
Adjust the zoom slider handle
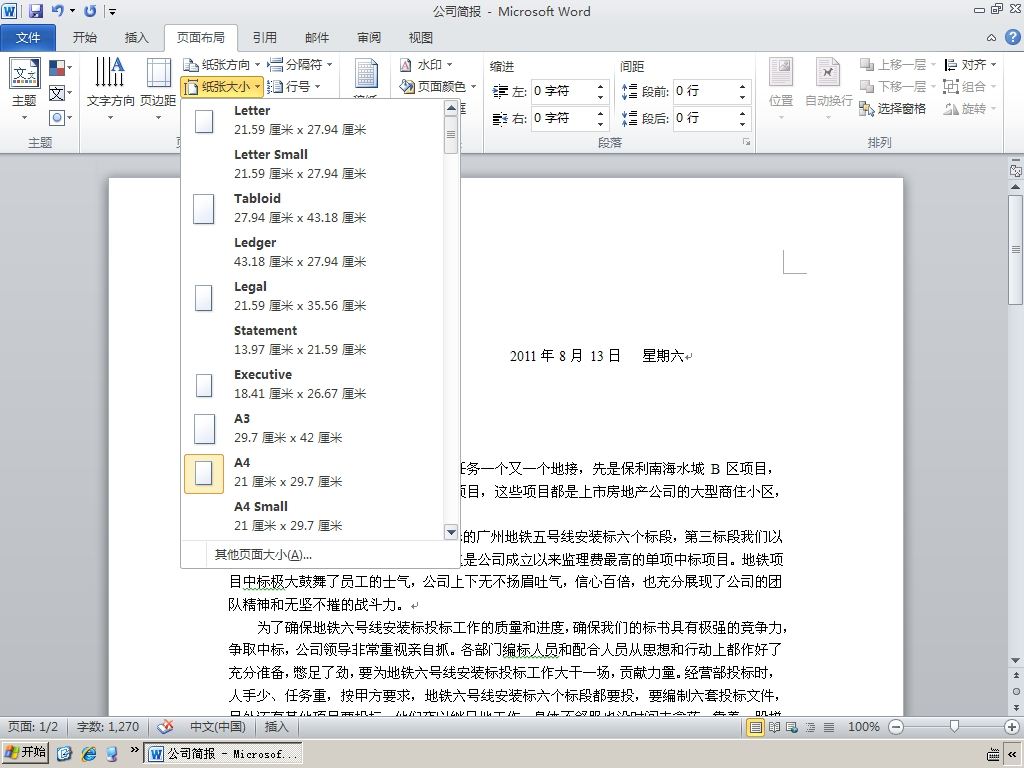coord(954,726)
